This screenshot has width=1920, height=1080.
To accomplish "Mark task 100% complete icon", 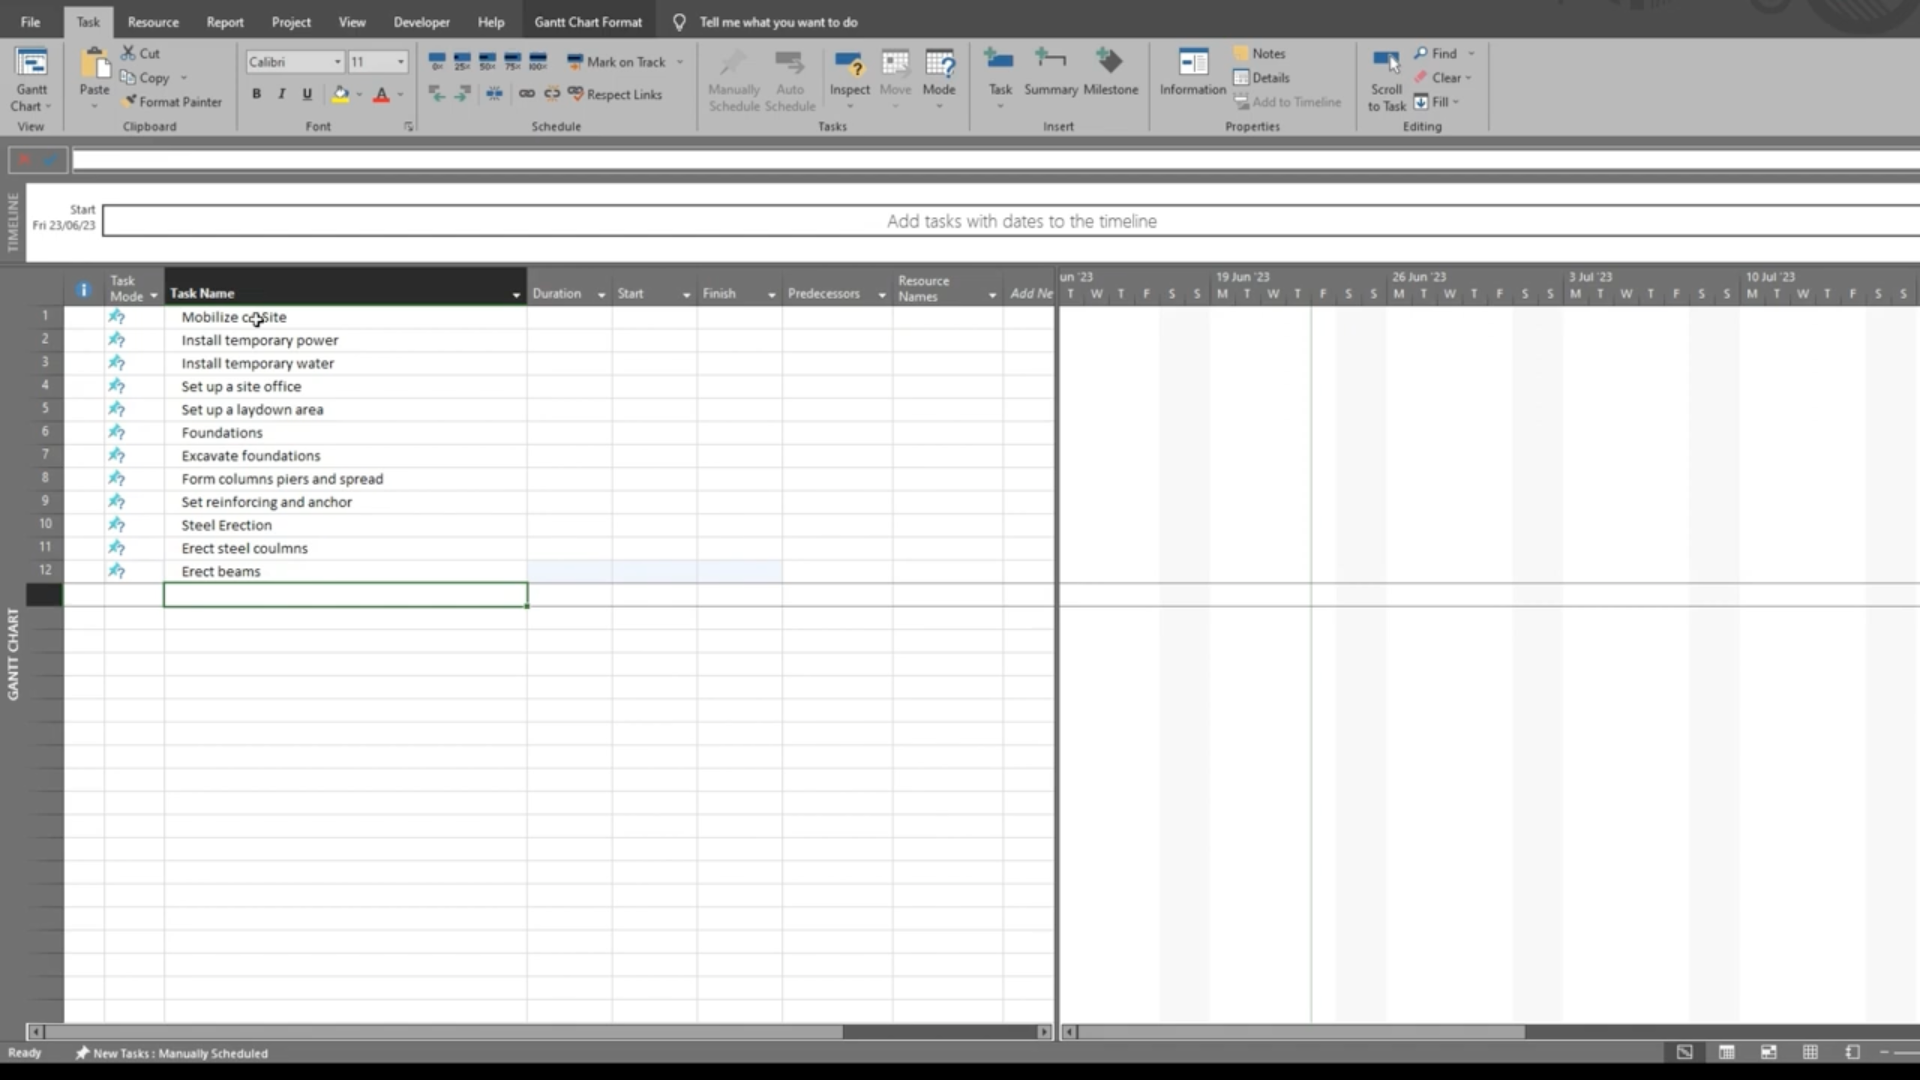I will pos(538,62).
